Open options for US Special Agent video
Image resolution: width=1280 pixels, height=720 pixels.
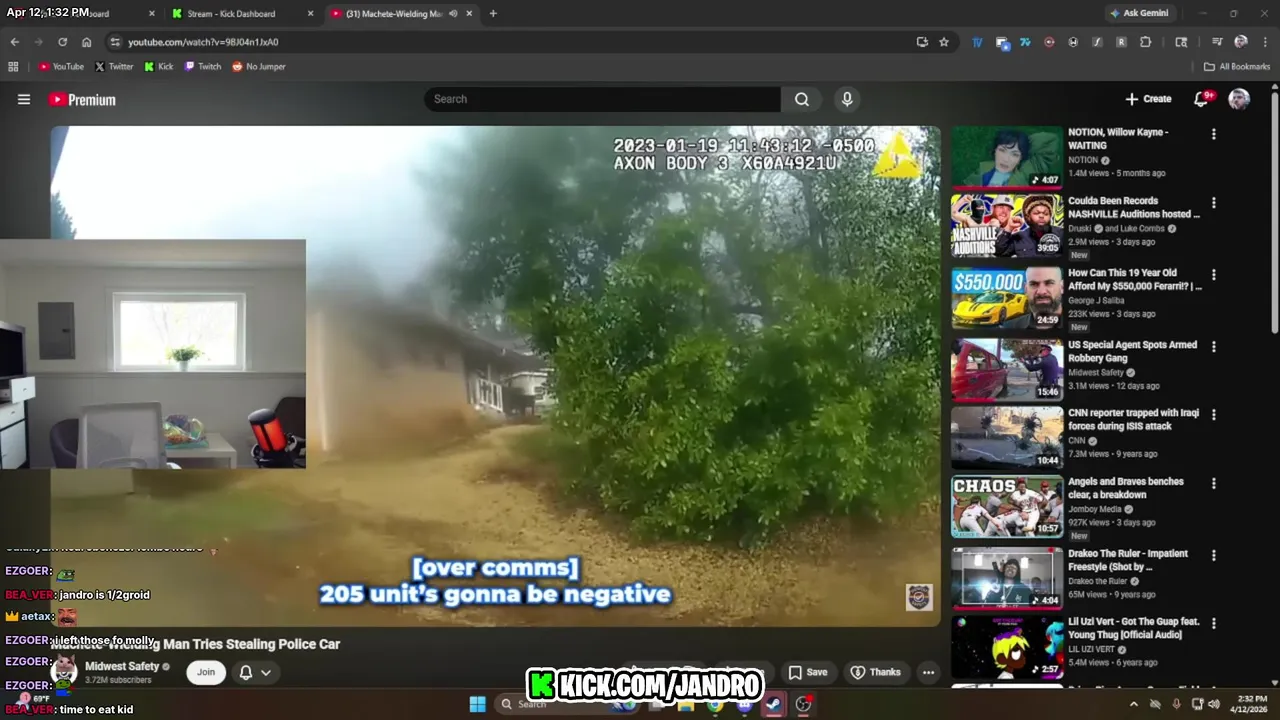(1214, 347)
